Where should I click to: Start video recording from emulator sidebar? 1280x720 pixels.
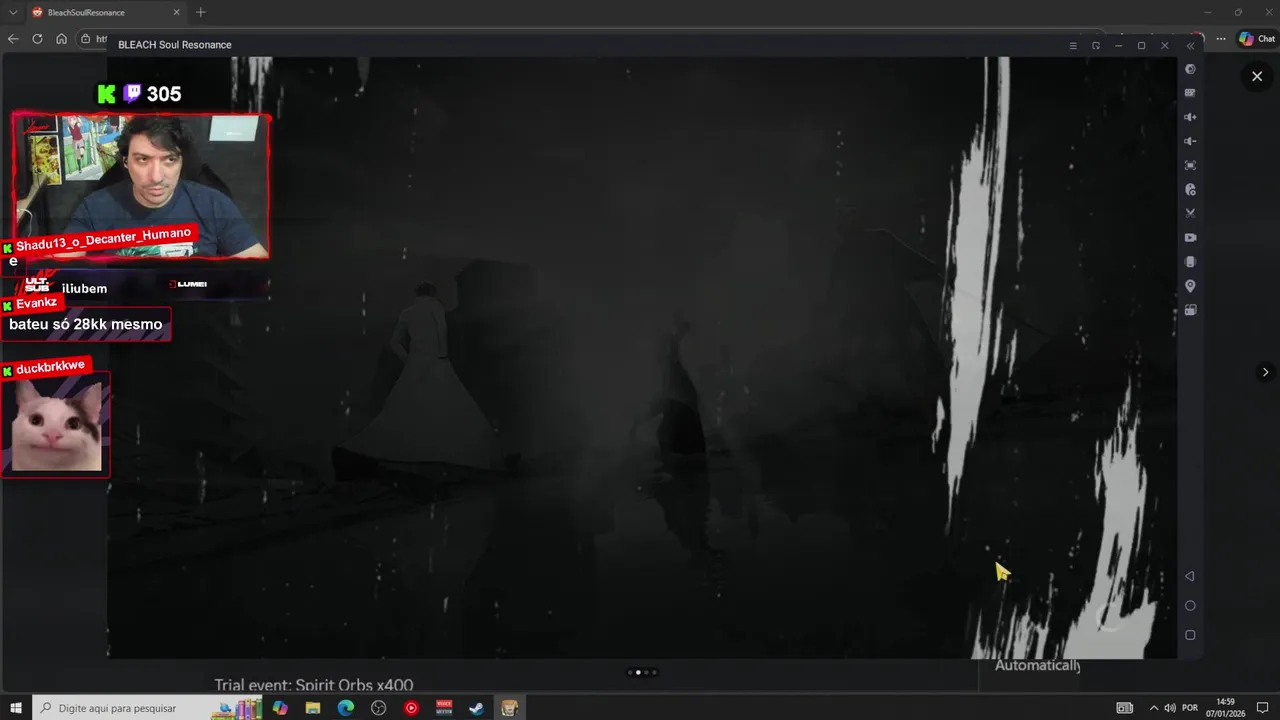click(x=1190, y=238)
